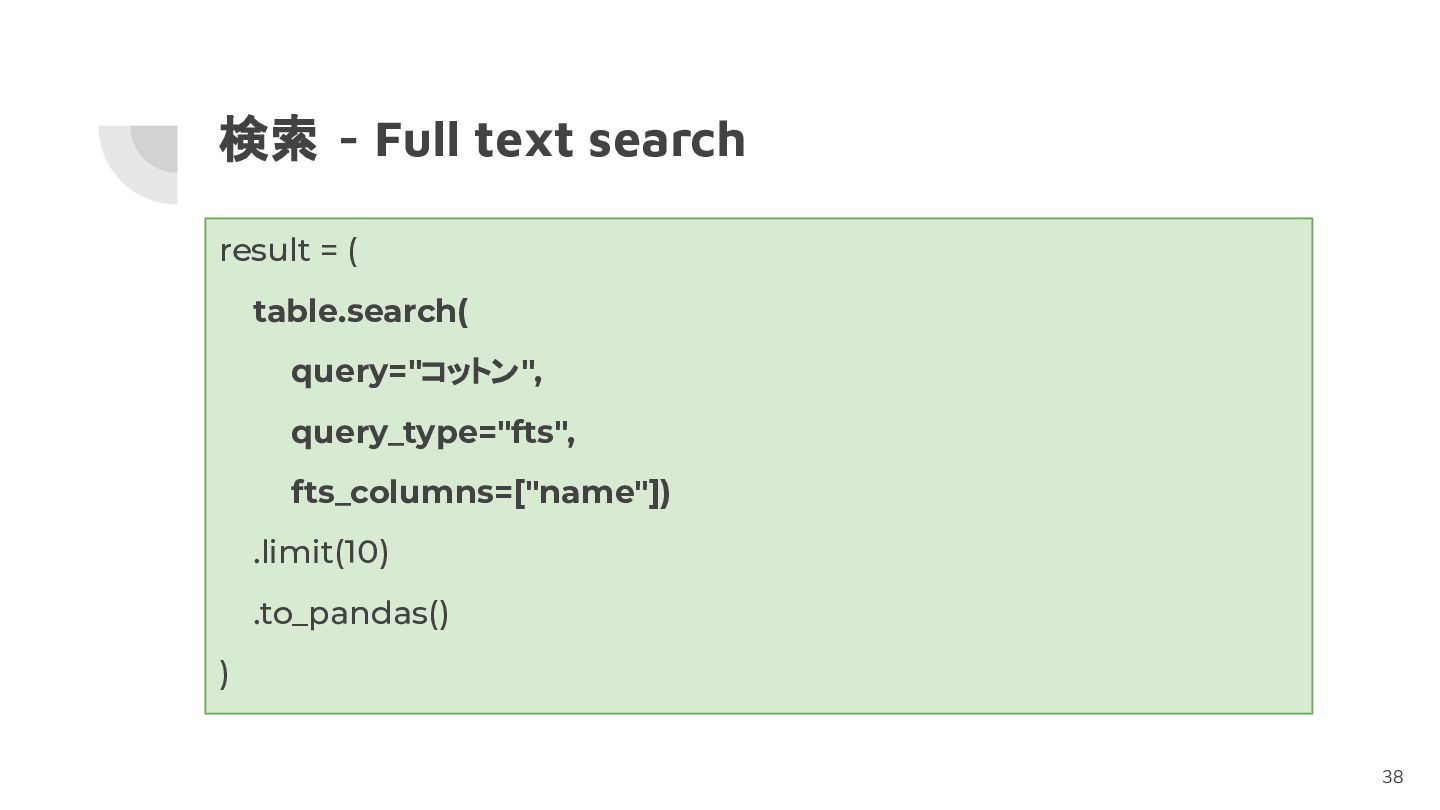Click the query="コットン" line

416,372
